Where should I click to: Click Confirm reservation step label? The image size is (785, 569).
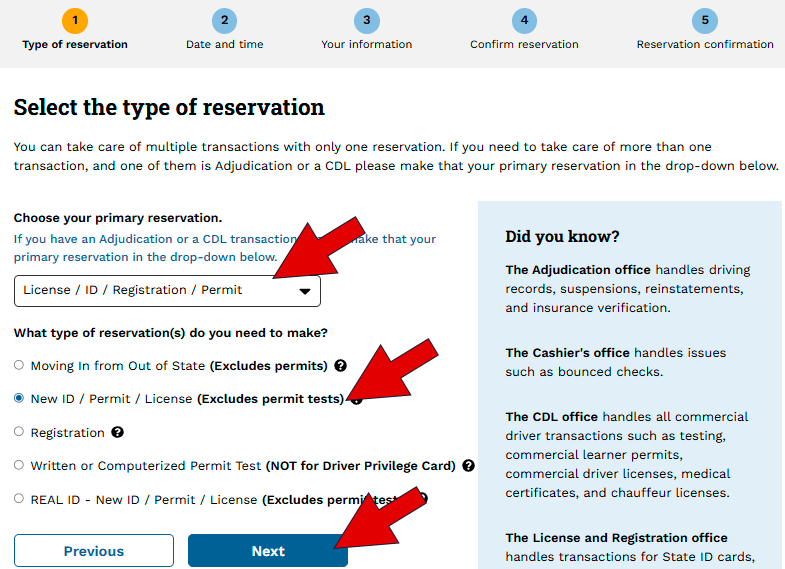524,45
